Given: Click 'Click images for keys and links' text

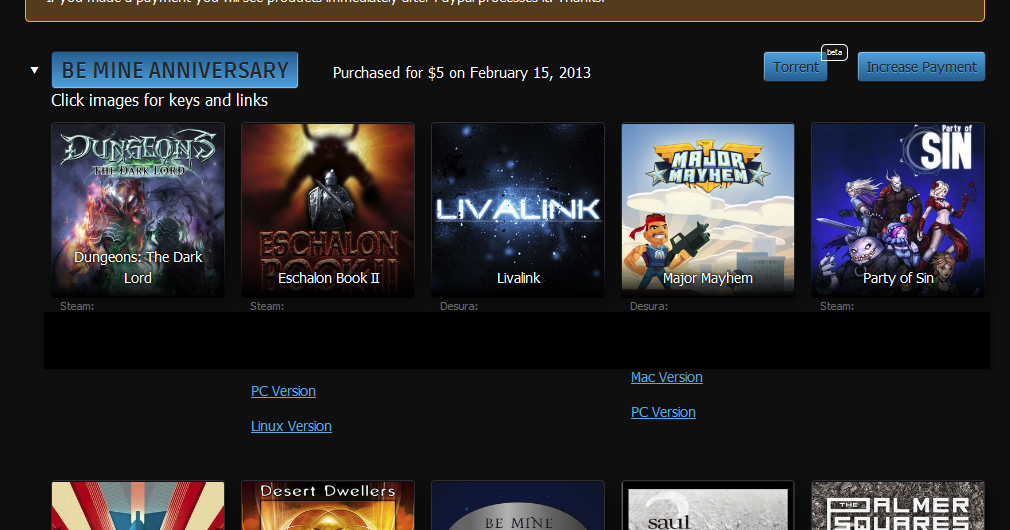Looking at the screenshot, I should pos(160,100).
